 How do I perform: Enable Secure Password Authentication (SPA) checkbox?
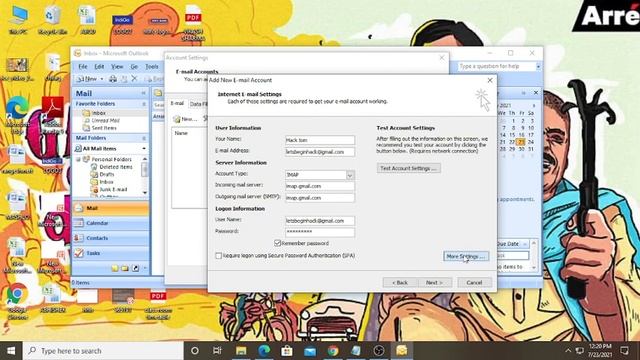point(218,256)
